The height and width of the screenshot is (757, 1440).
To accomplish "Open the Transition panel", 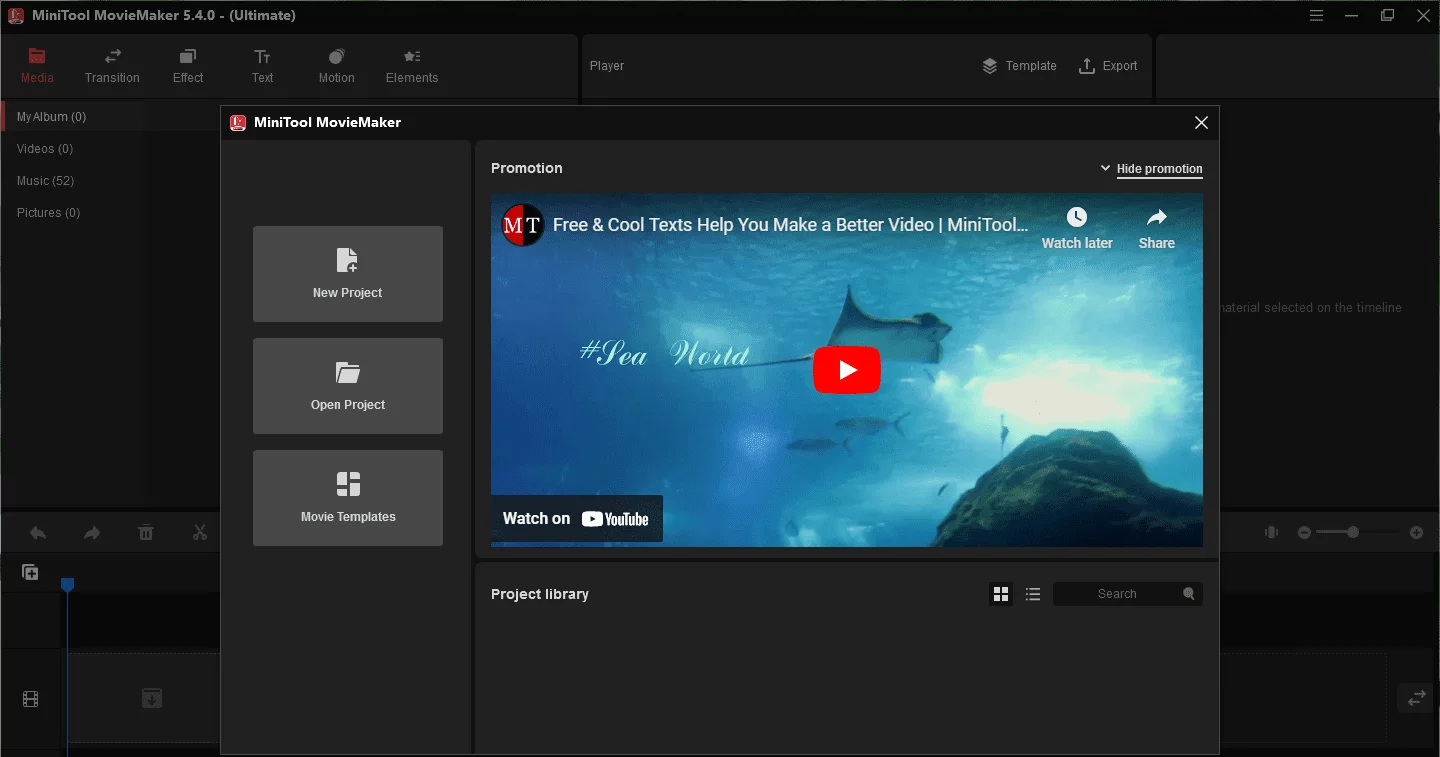I will [x=111, y=65].
